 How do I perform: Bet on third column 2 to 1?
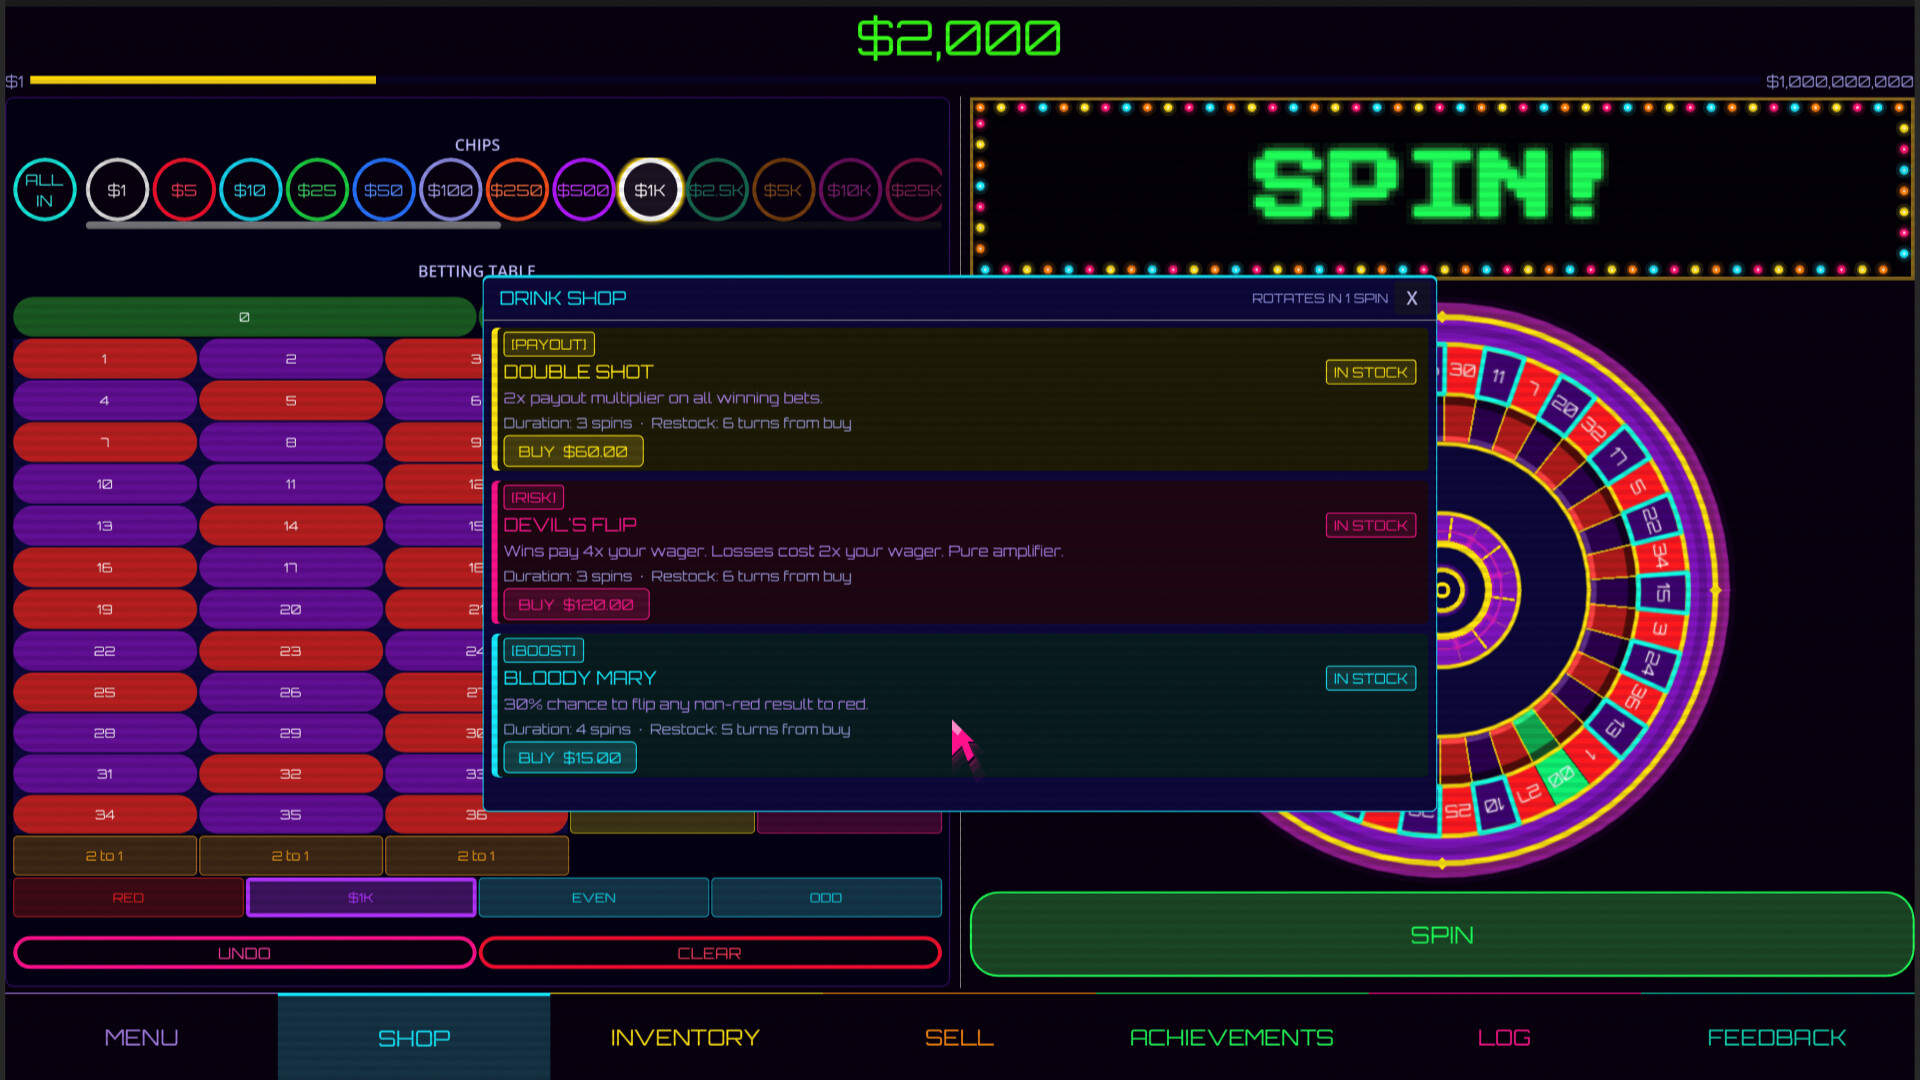(x=477, y=856)
